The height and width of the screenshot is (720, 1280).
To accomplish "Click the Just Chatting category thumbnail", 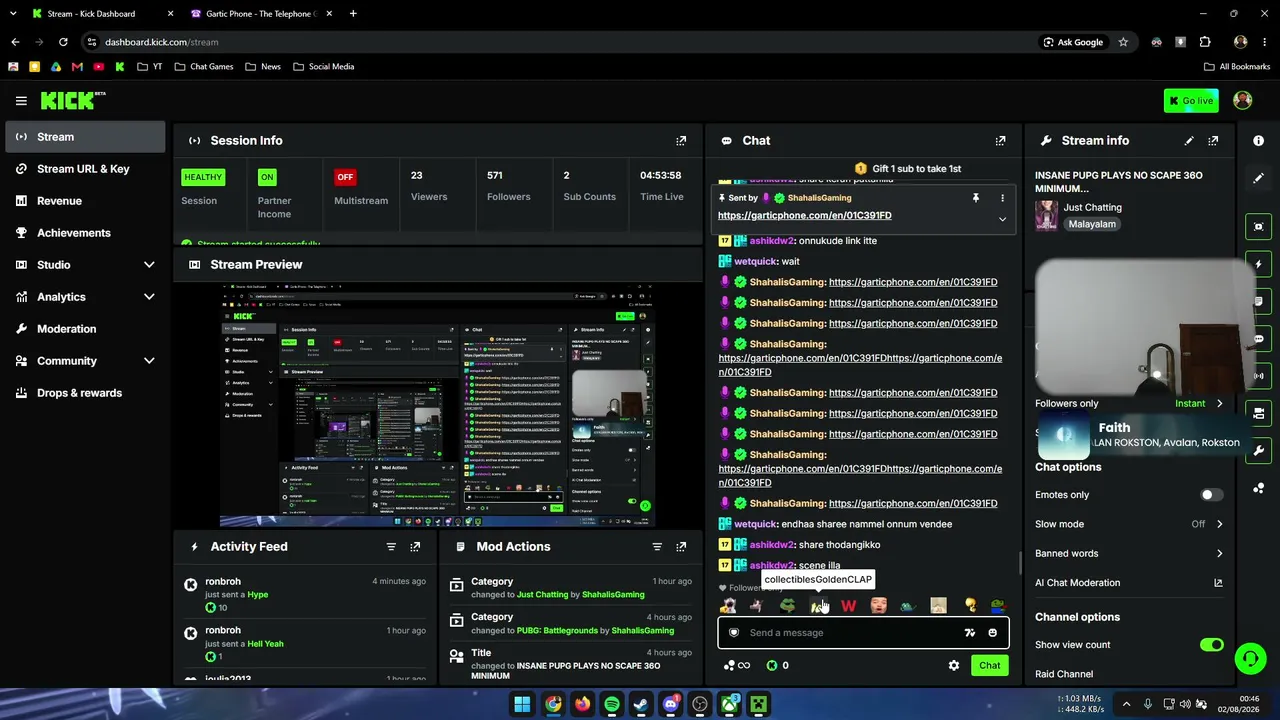I will 1046,216.
